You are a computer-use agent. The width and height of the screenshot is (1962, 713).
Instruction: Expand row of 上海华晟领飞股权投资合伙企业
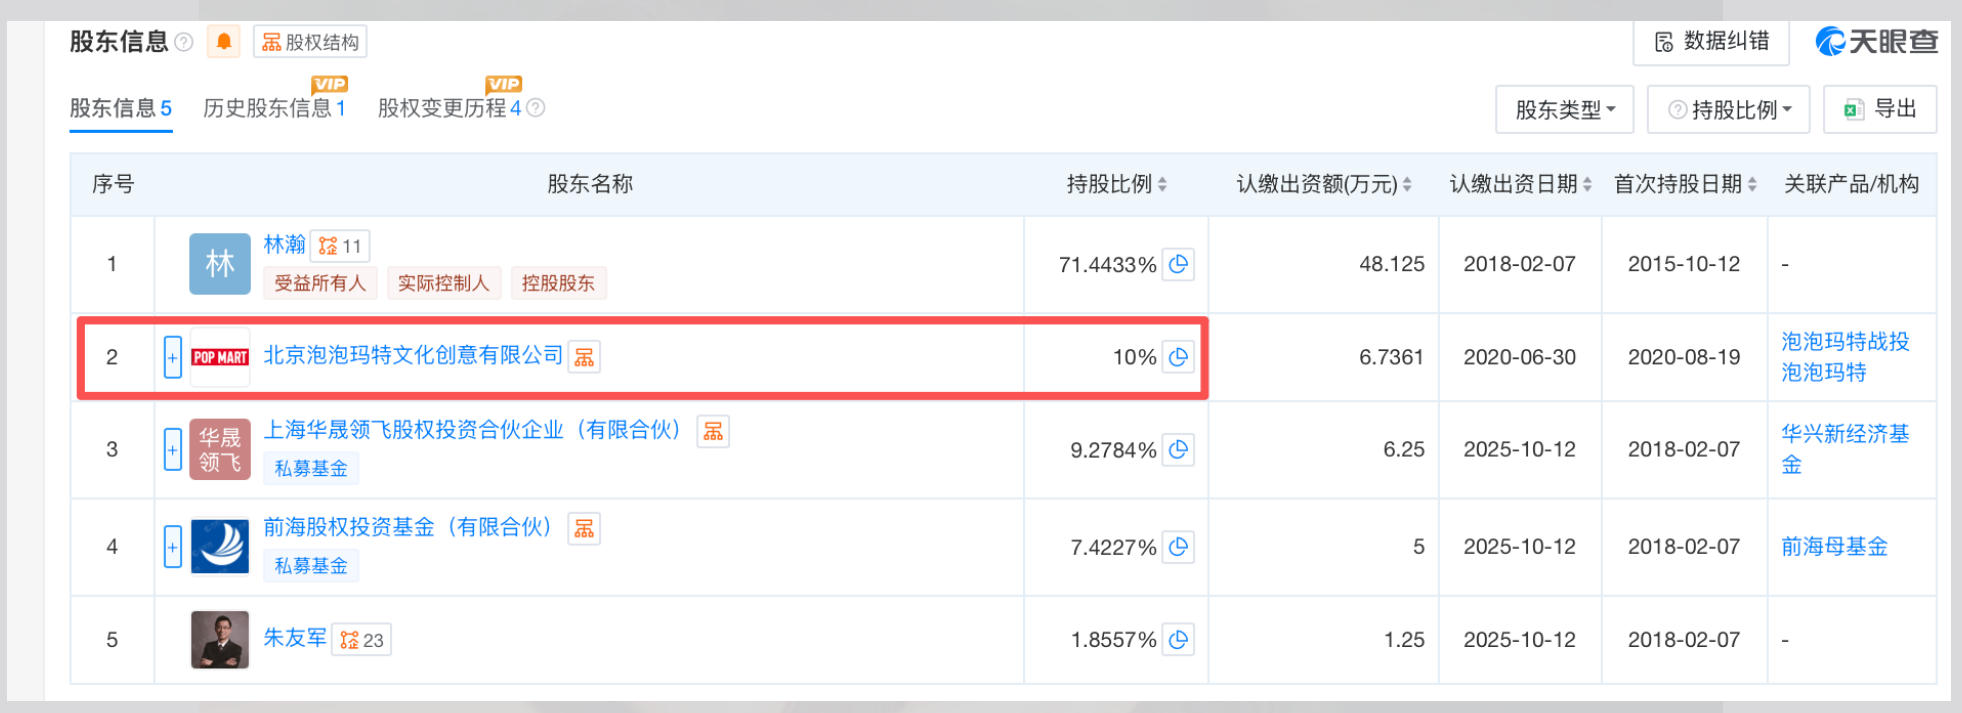click(x=172, y=450)
